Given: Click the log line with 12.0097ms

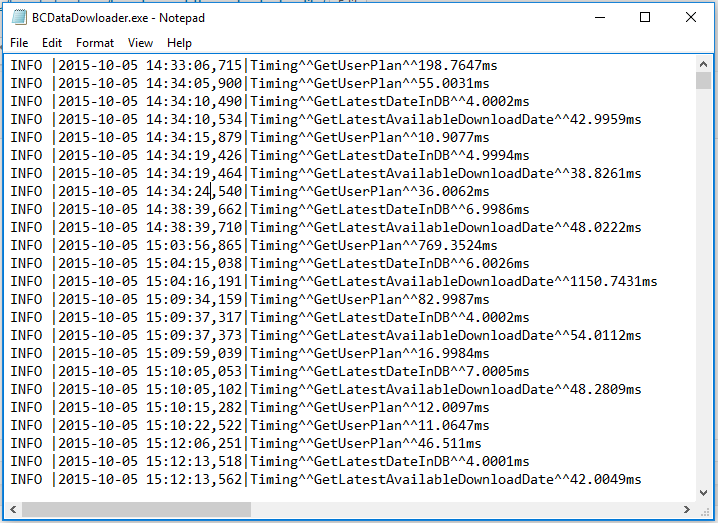Looking at the screenshot, I should click(x=250, y=408).
